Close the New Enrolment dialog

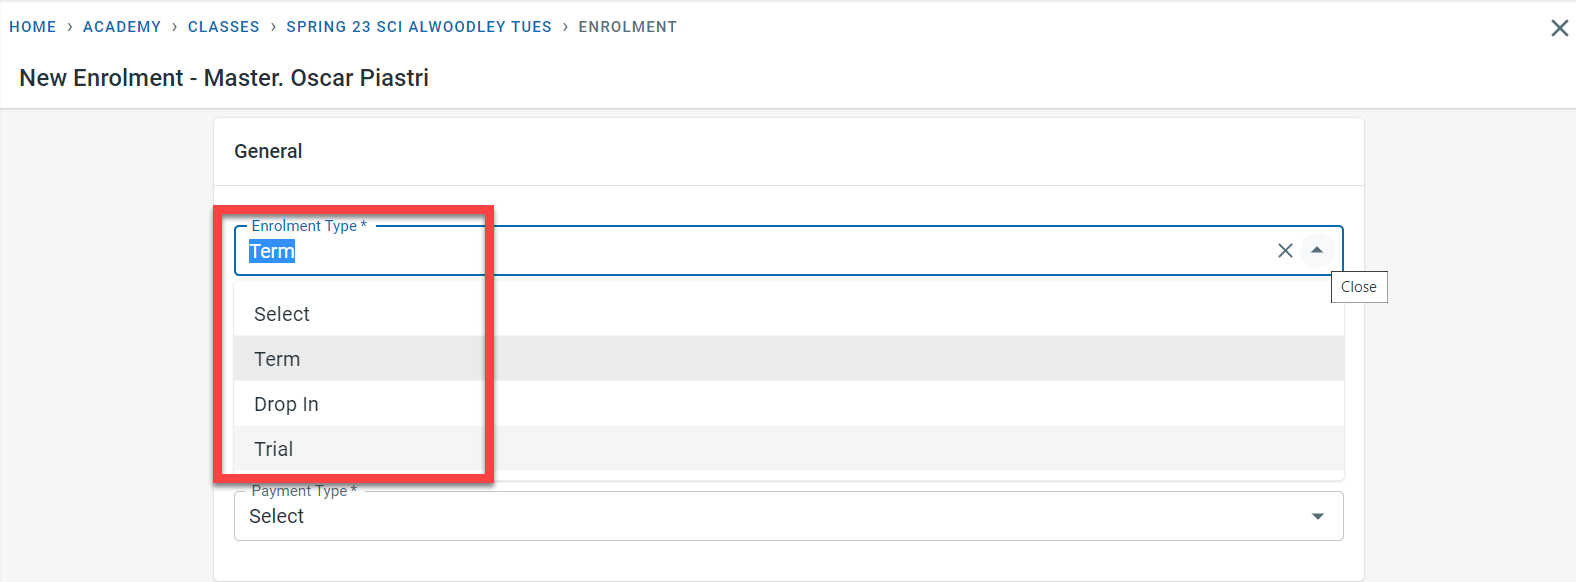1559,28
